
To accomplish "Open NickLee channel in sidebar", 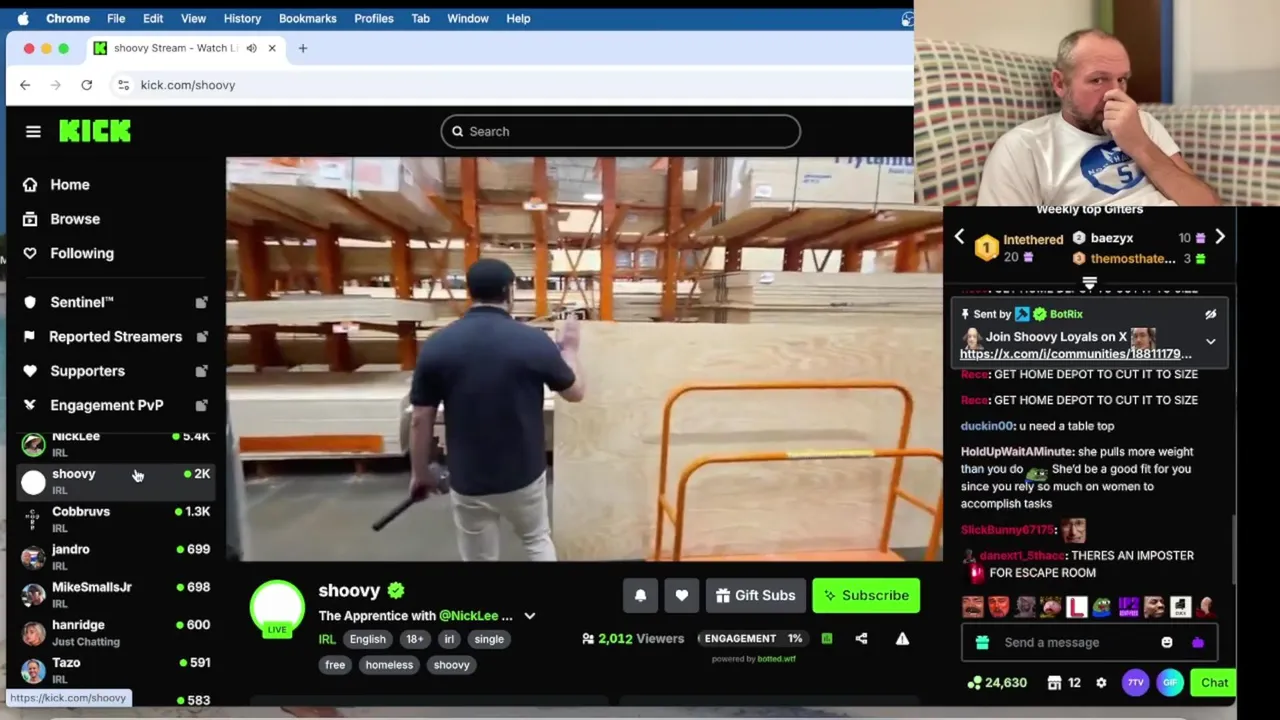I will click(x=115, y=443).
